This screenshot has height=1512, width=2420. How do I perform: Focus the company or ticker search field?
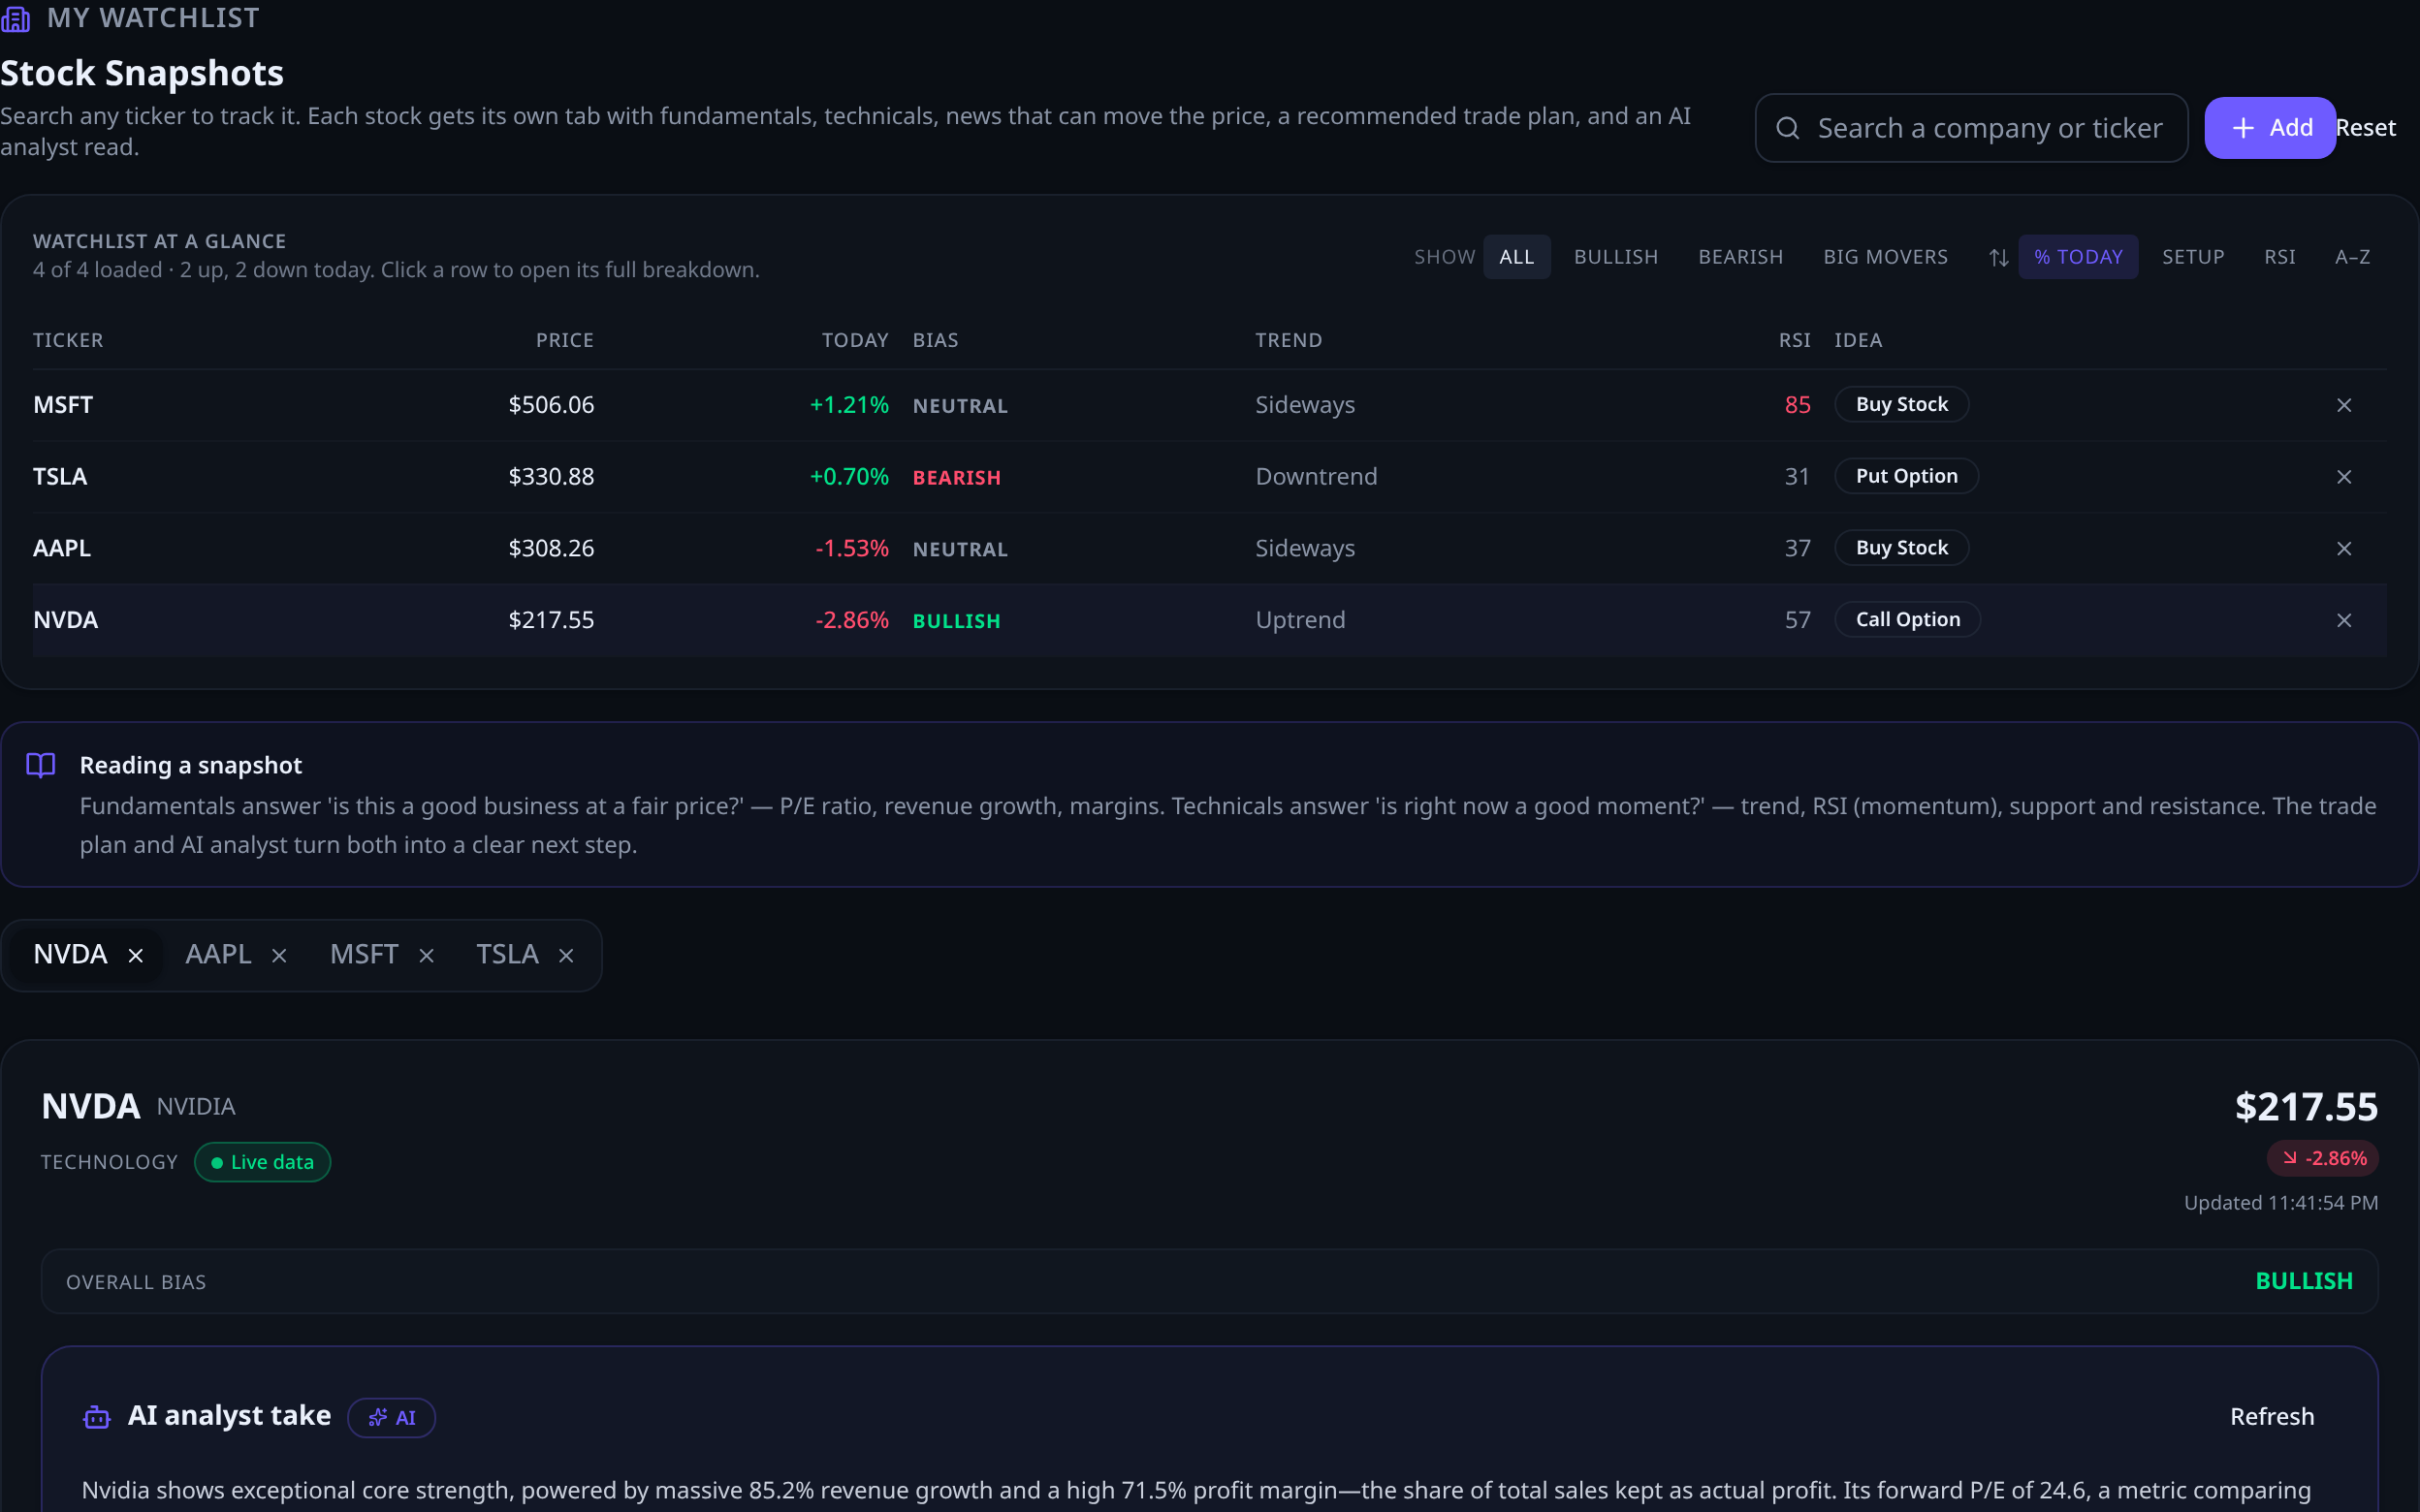click(x=1971, y=128)
